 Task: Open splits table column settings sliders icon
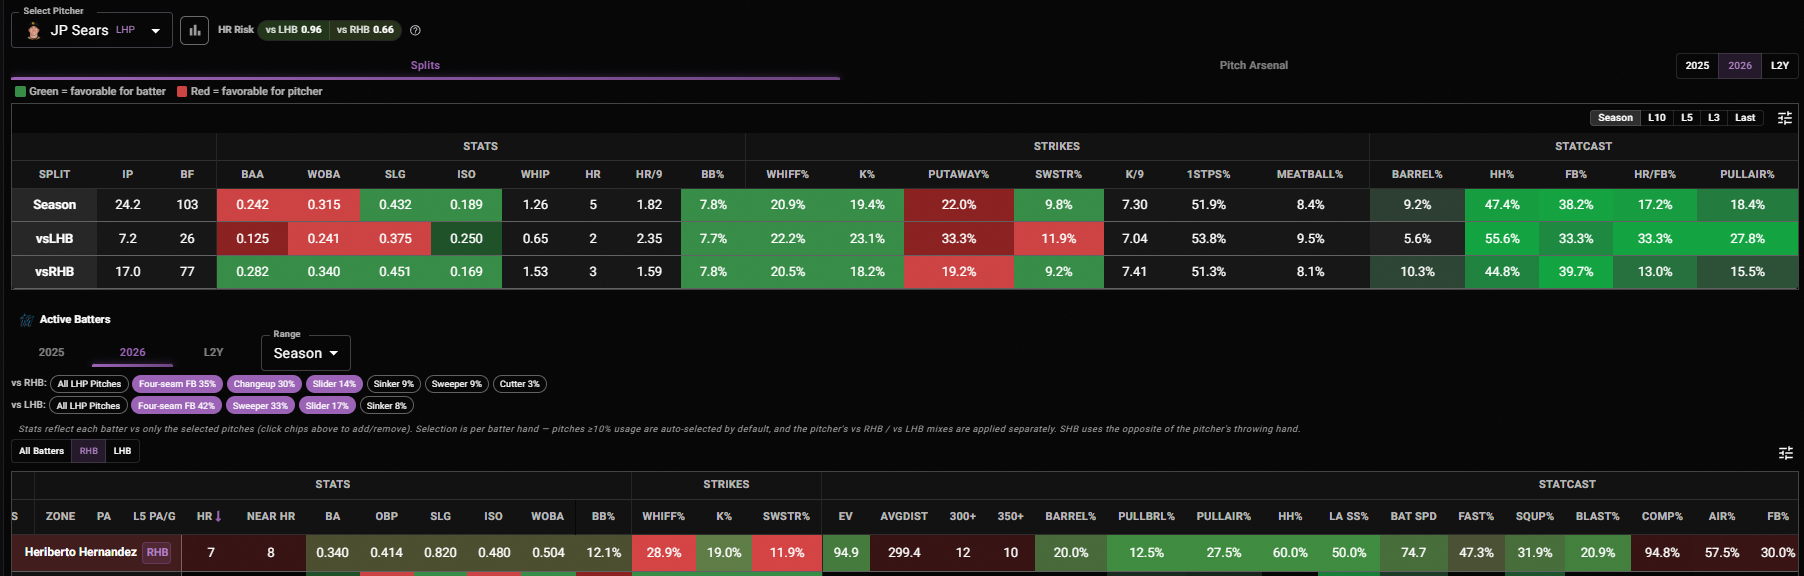click(x=1785, y=118)
